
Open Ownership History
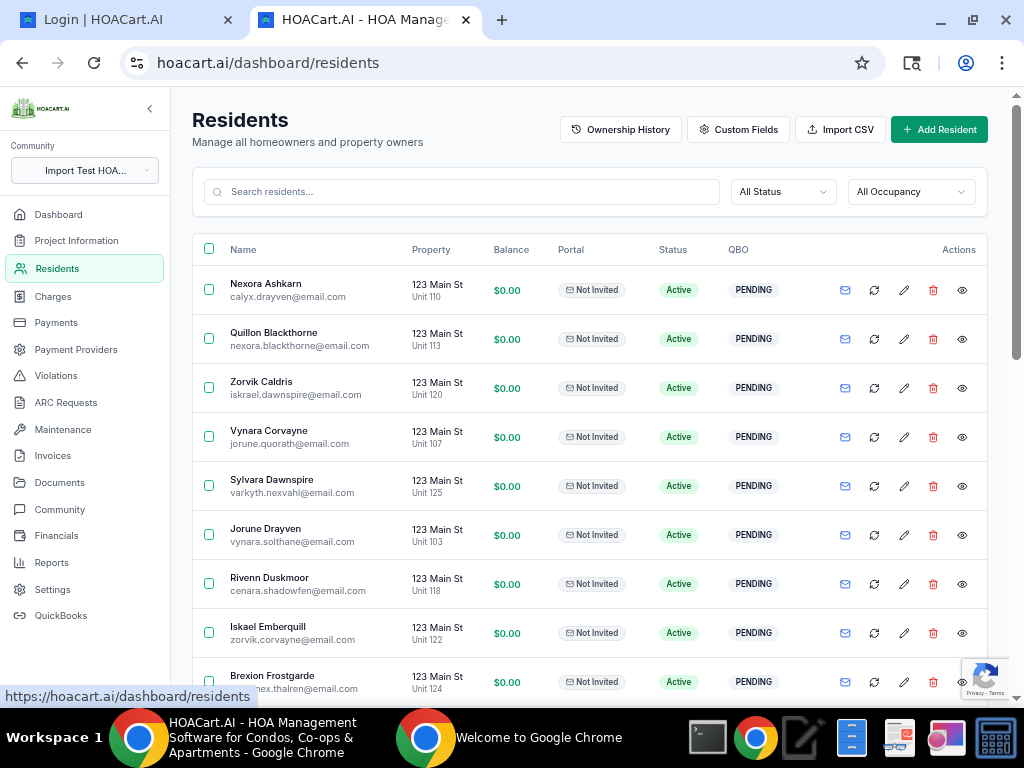point(620,129)
